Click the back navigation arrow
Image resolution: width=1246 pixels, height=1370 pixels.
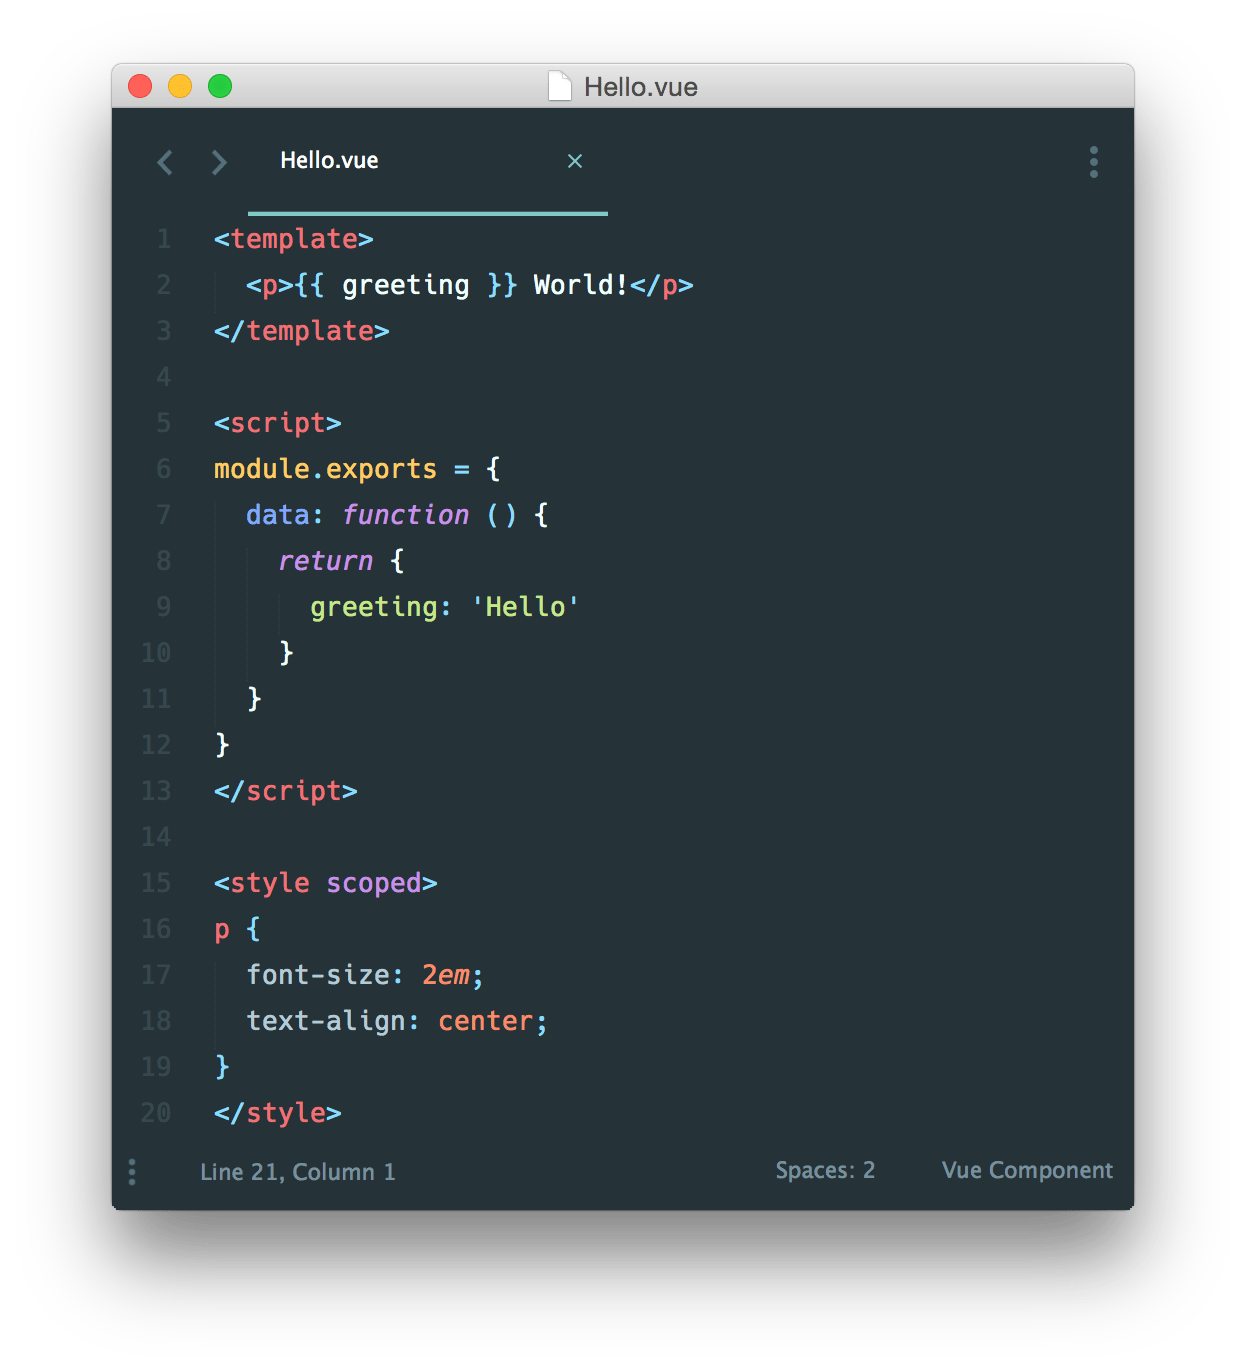pyautogui.click(x=164, y=162)
